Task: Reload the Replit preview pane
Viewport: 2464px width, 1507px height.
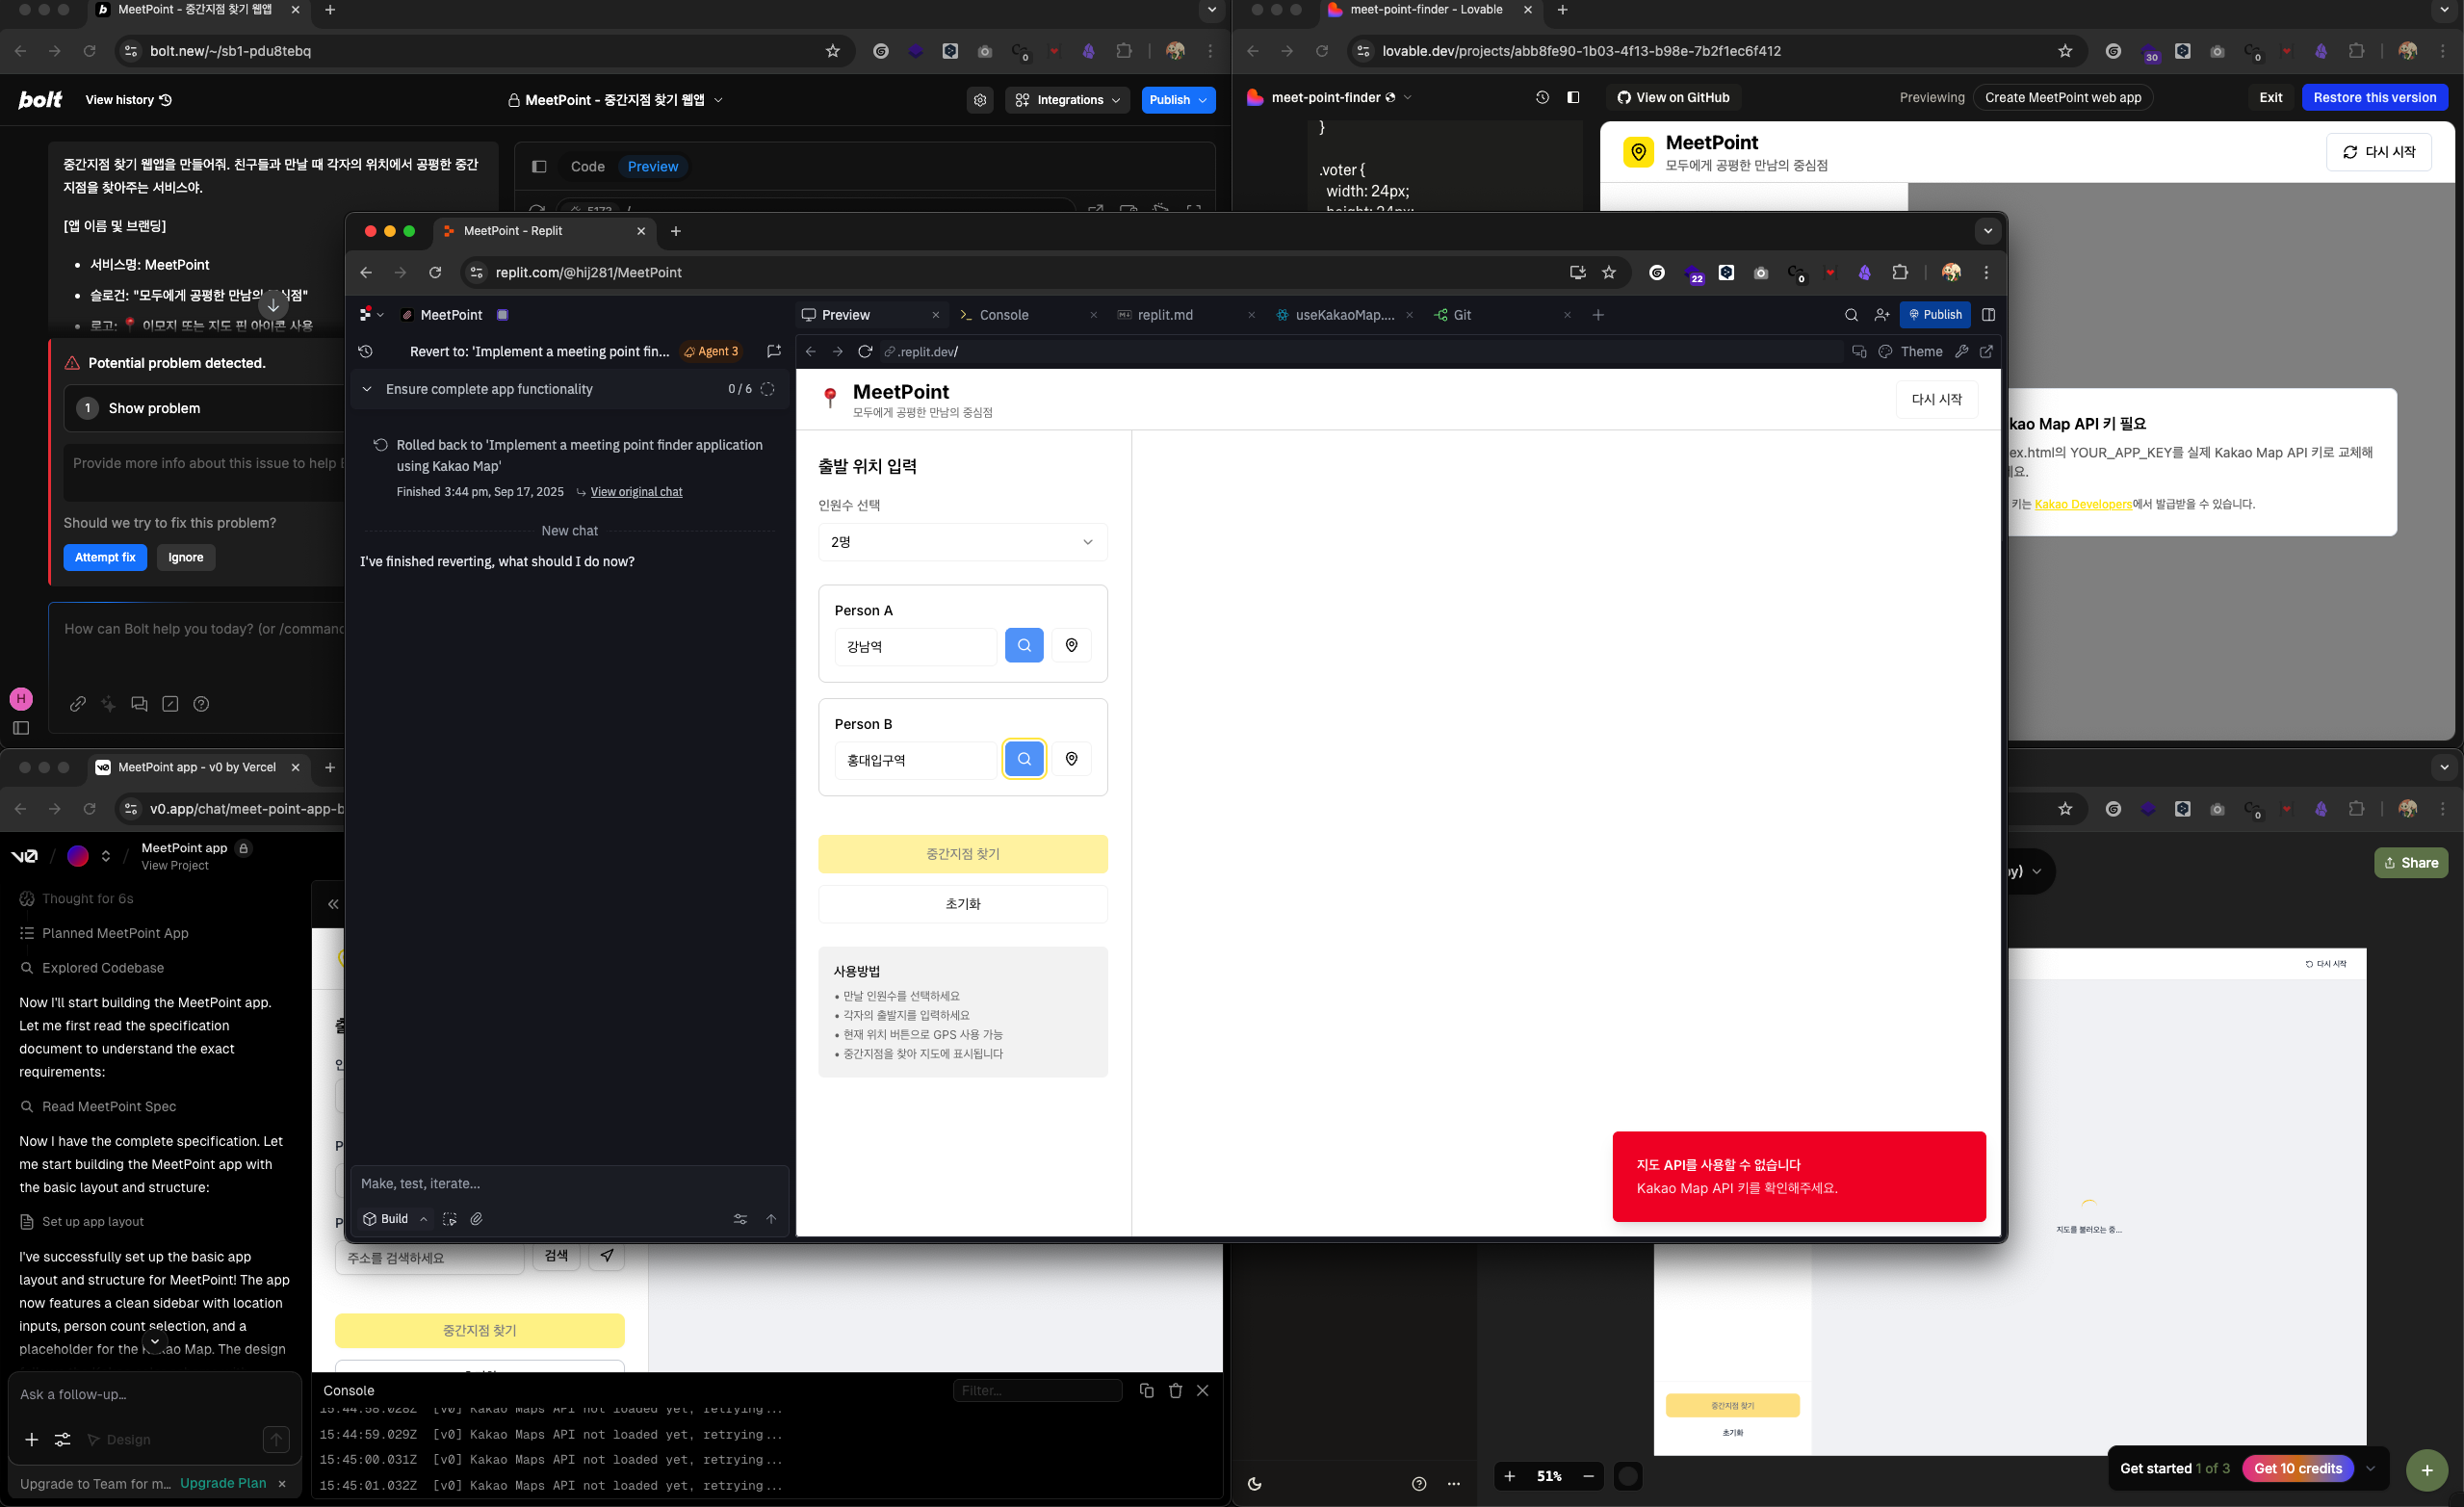Action: tap(865, 352)
